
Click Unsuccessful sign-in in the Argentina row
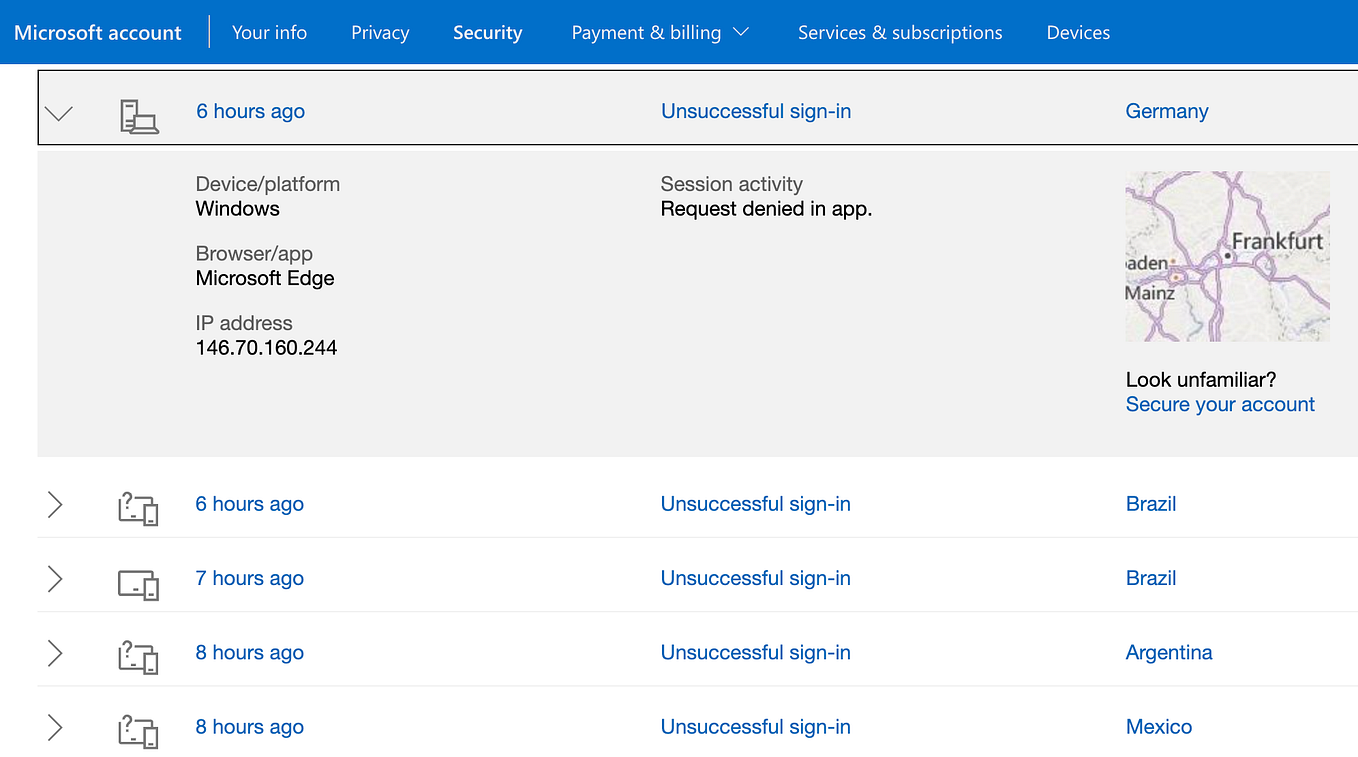click(x=756, y=652)
